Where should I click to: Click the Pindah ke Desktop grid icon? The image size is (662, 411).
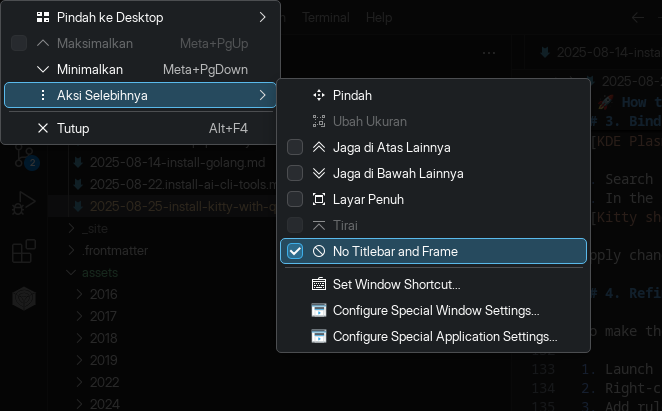pos(43,17)
